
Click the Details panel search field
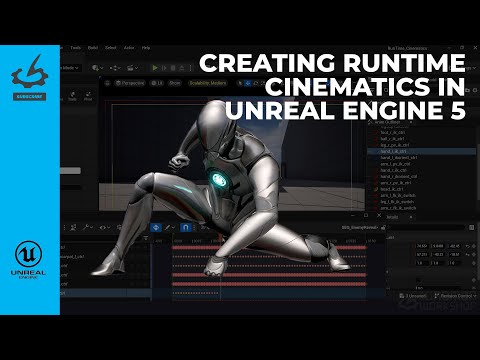click(x=427, y=227)
